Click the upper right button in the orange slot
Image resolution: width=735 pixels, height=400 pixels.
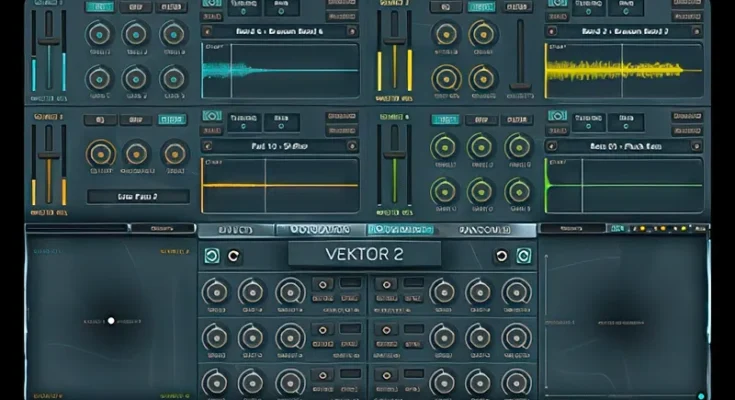click(342, 116)
